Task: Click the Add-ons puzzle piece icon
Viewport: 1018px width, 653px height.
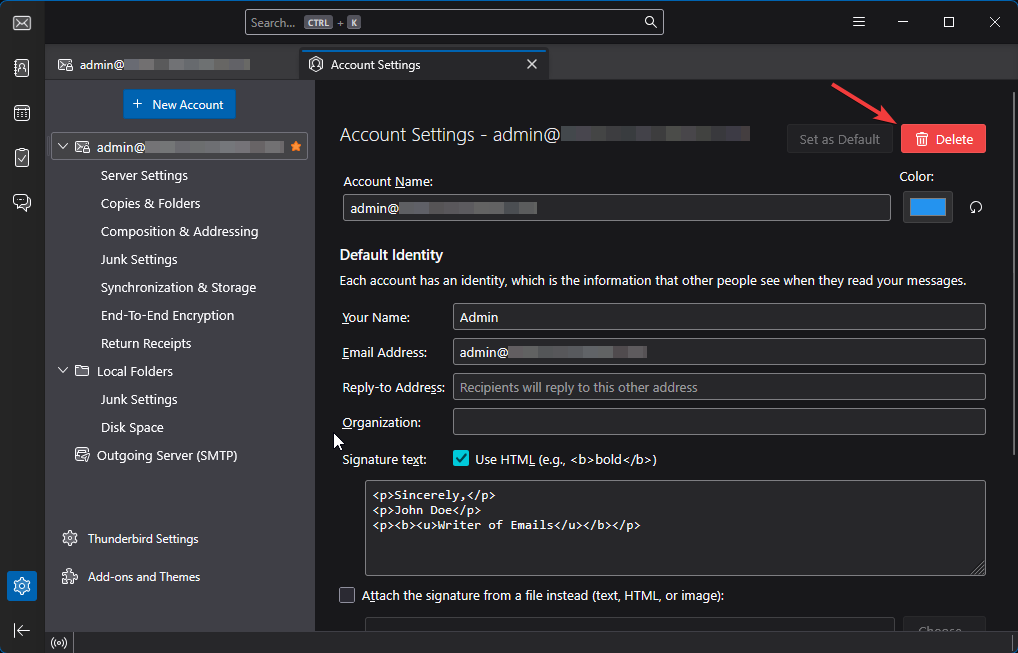Action: click(70, 576)
